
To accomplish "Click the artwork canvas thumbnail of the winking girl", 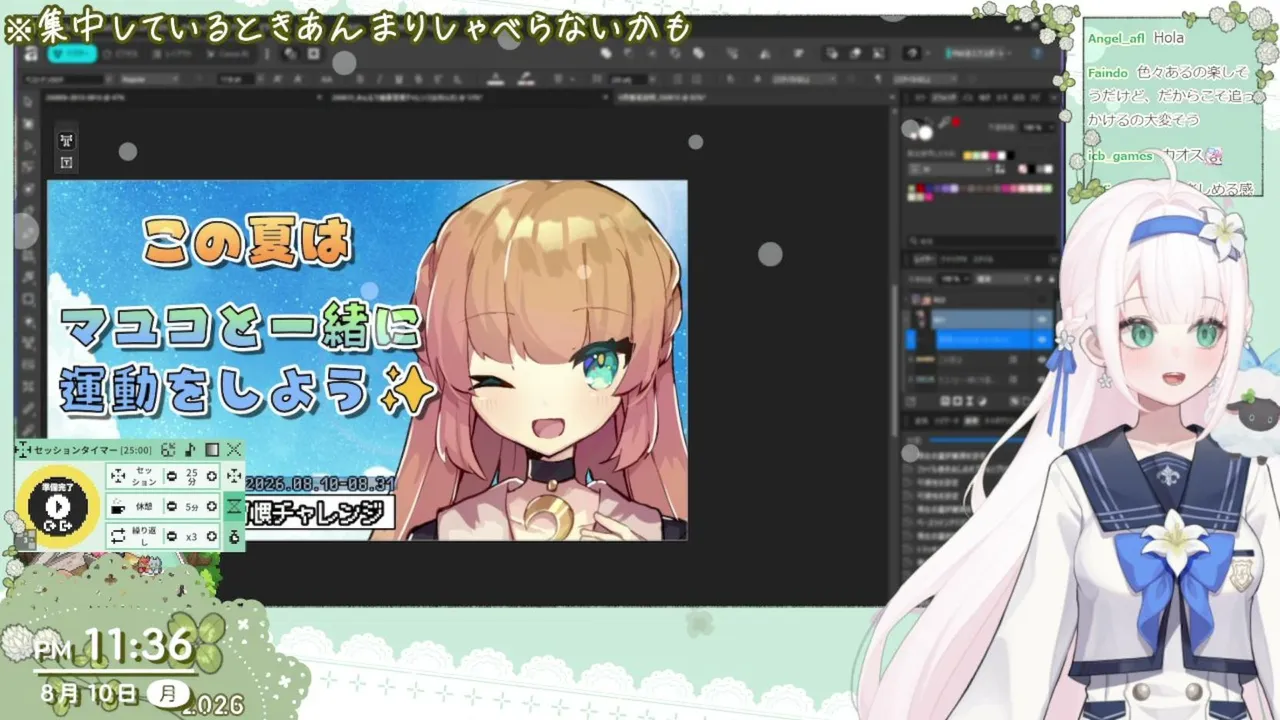I will (367, 360).
